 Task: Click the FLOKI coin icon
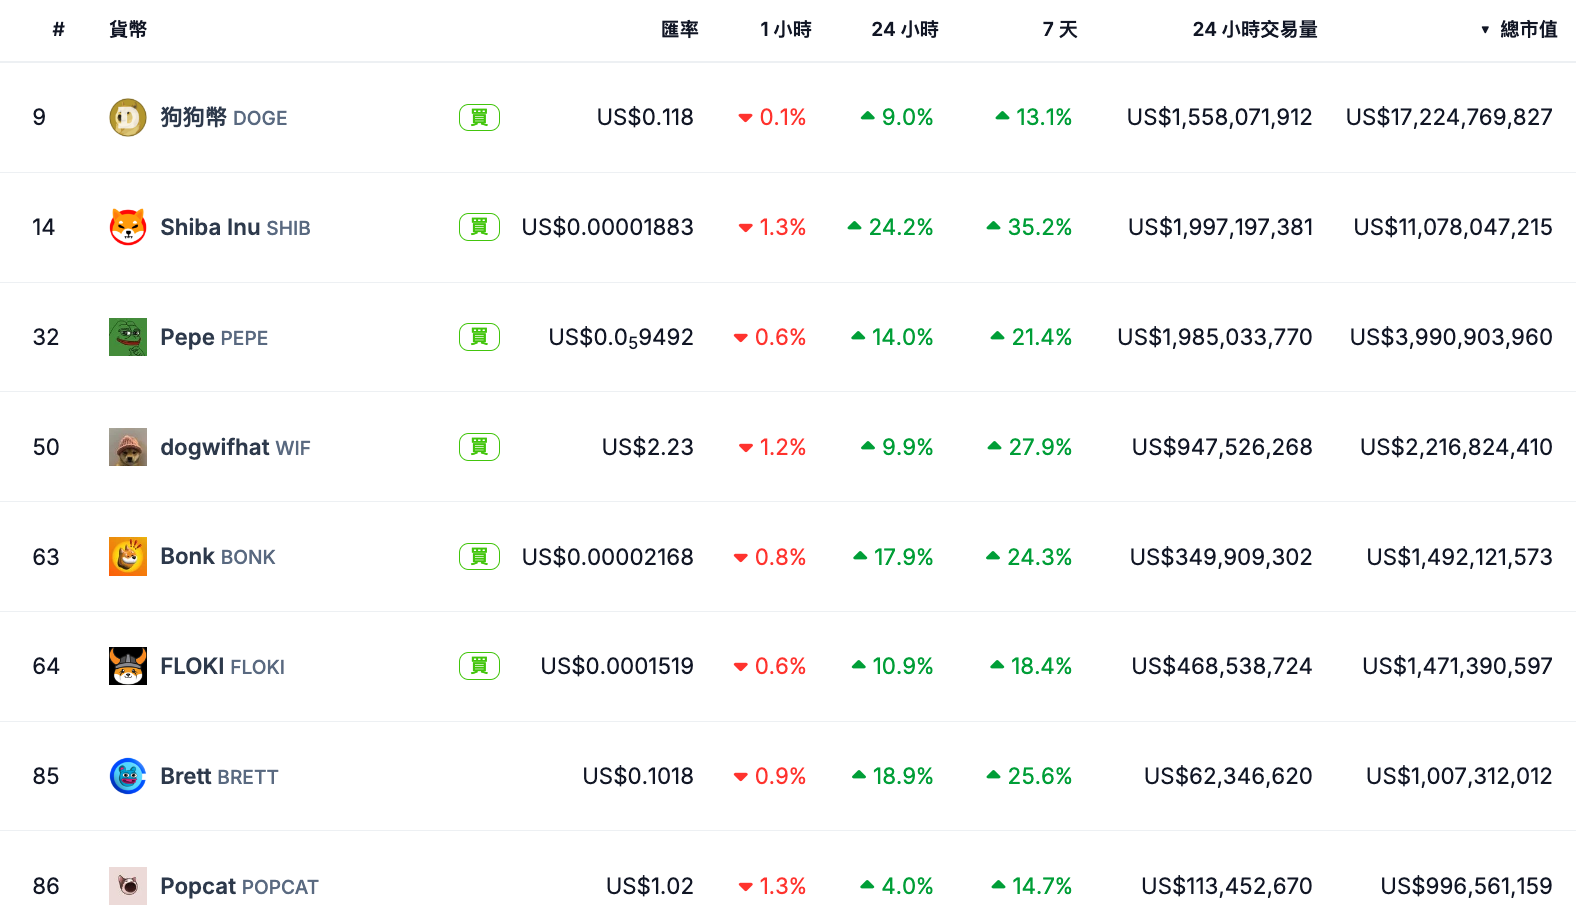point(127,666)
